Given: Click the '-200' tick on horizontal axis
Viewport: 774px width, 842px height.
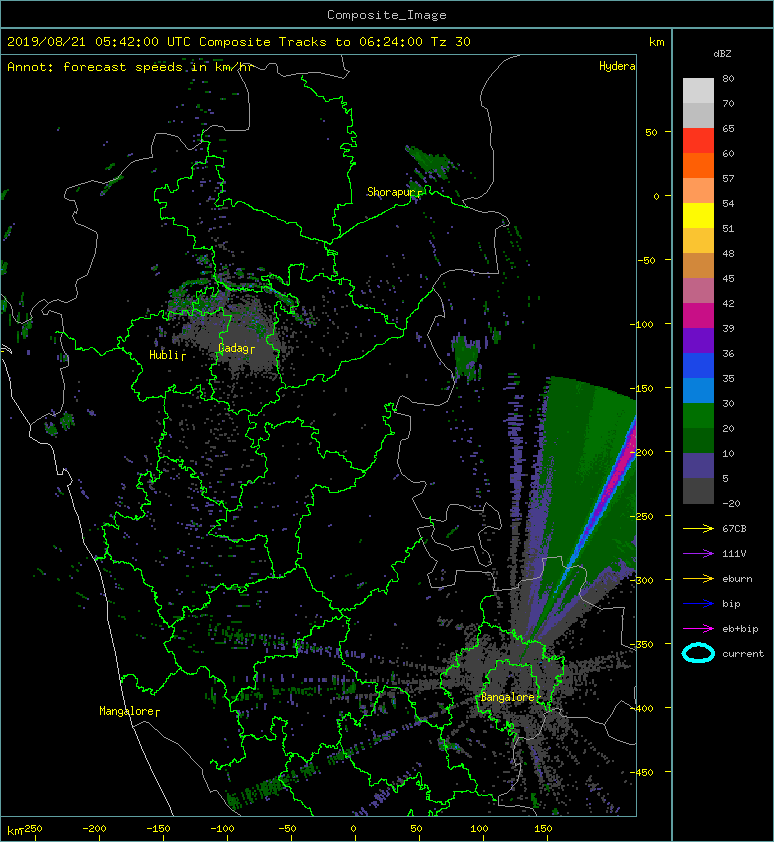Looking at the screenshot, I should [x=94, y=829].
